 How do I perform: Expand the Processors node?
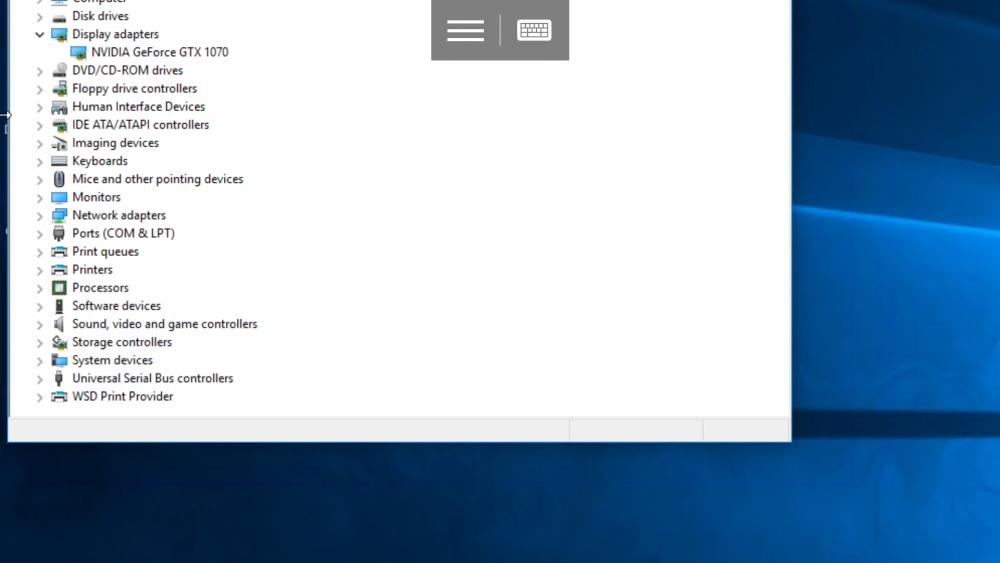[40, 288]
